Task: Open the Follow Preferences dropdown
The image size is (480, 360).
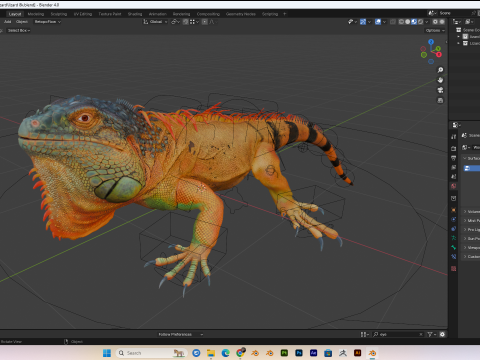Action: click(x=180, y=334)
